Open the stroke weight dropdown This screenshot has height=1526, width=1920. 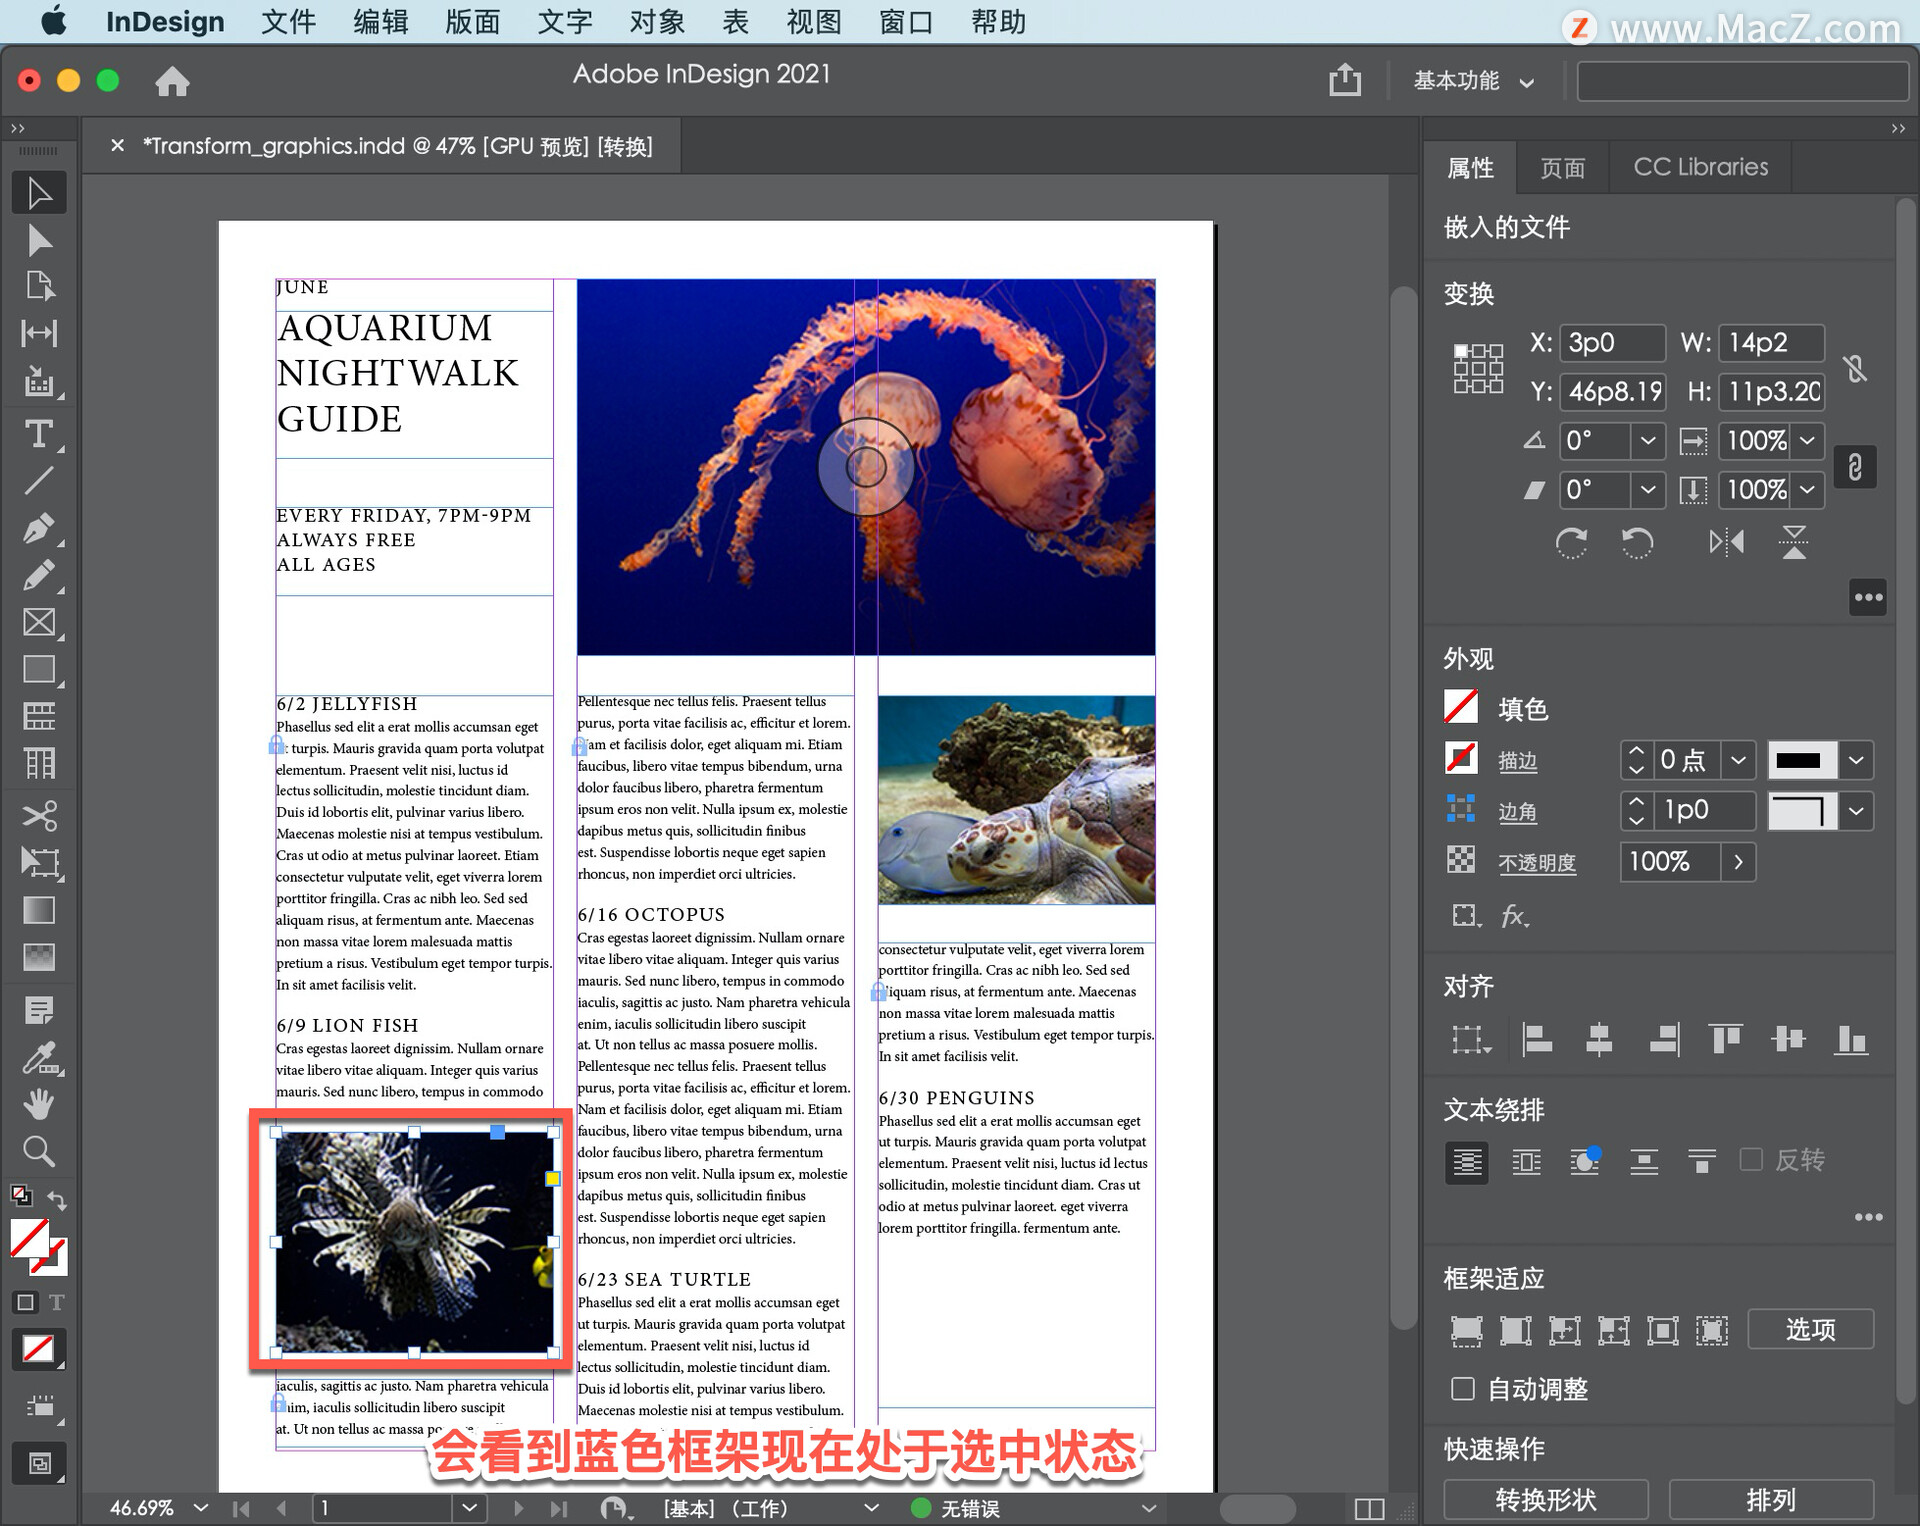1738,761
